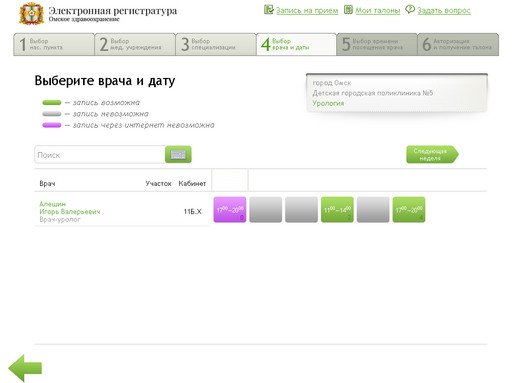Click the Участок column header

(x=158, y=183)
